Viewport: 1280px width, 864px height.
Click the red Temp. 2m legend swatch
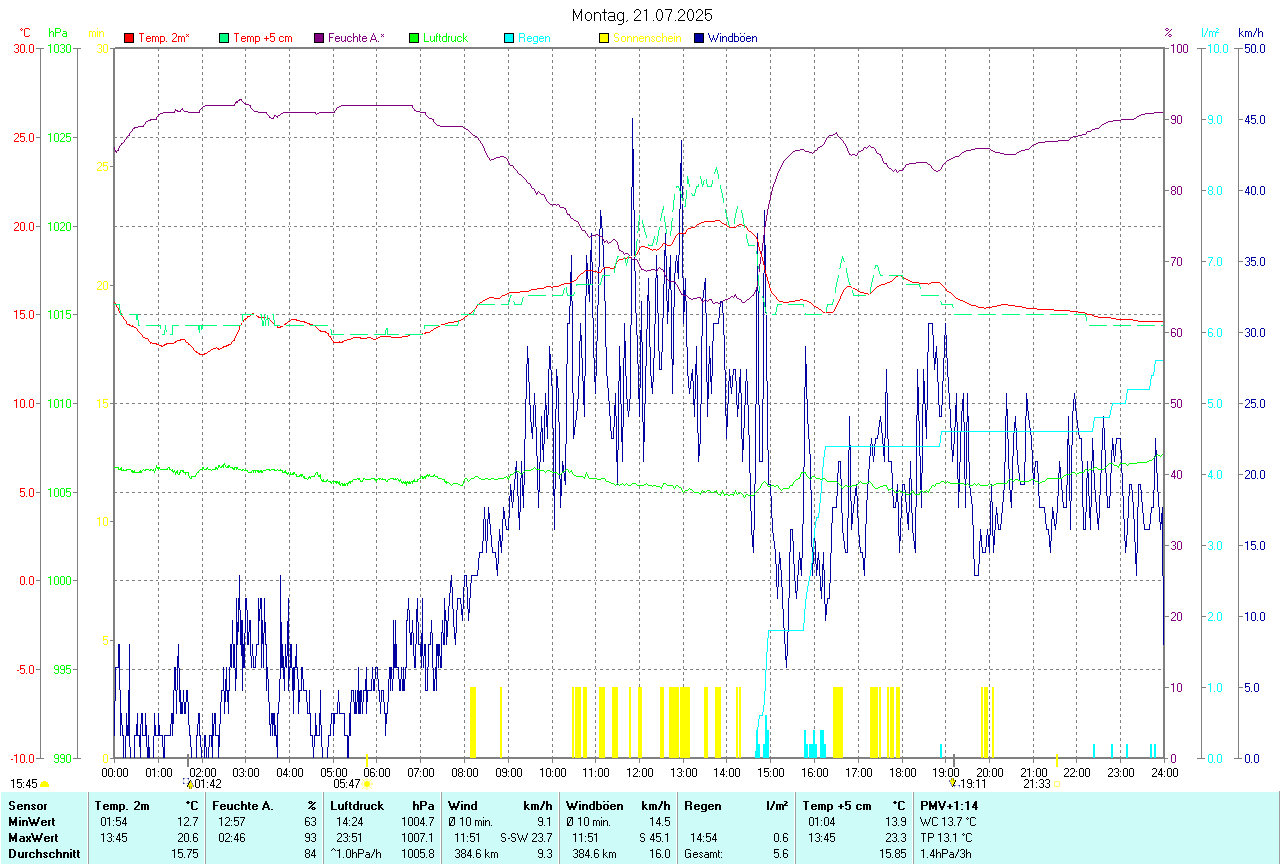129,38
